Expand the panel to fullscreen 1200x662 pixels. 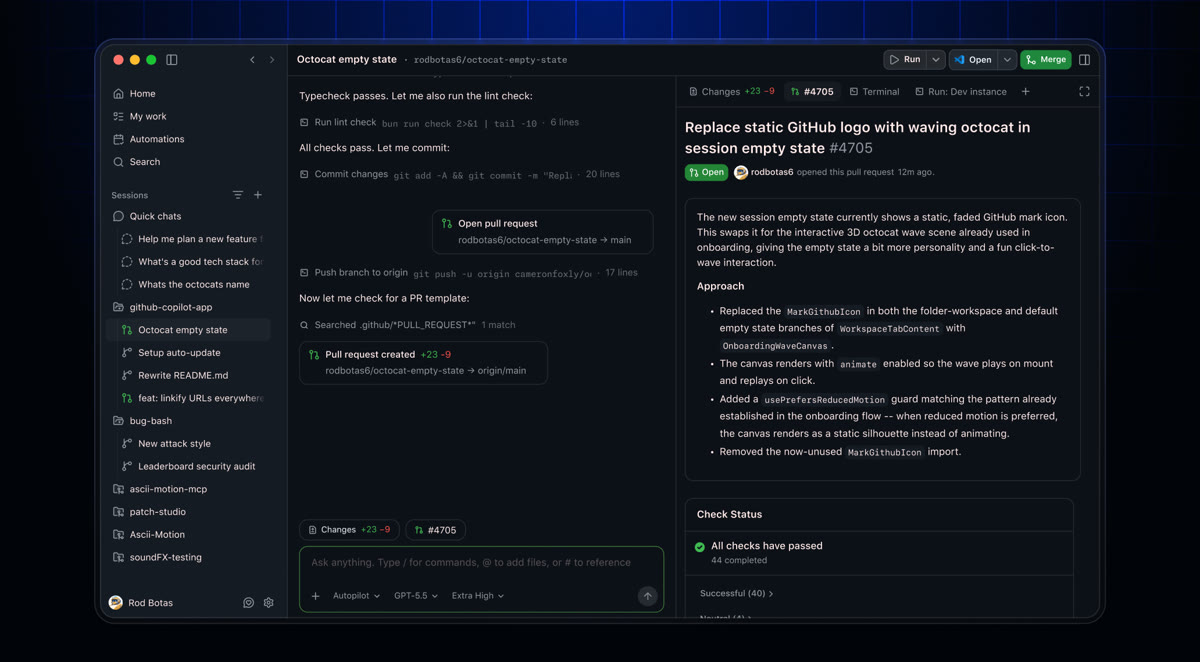point(1084,92)
